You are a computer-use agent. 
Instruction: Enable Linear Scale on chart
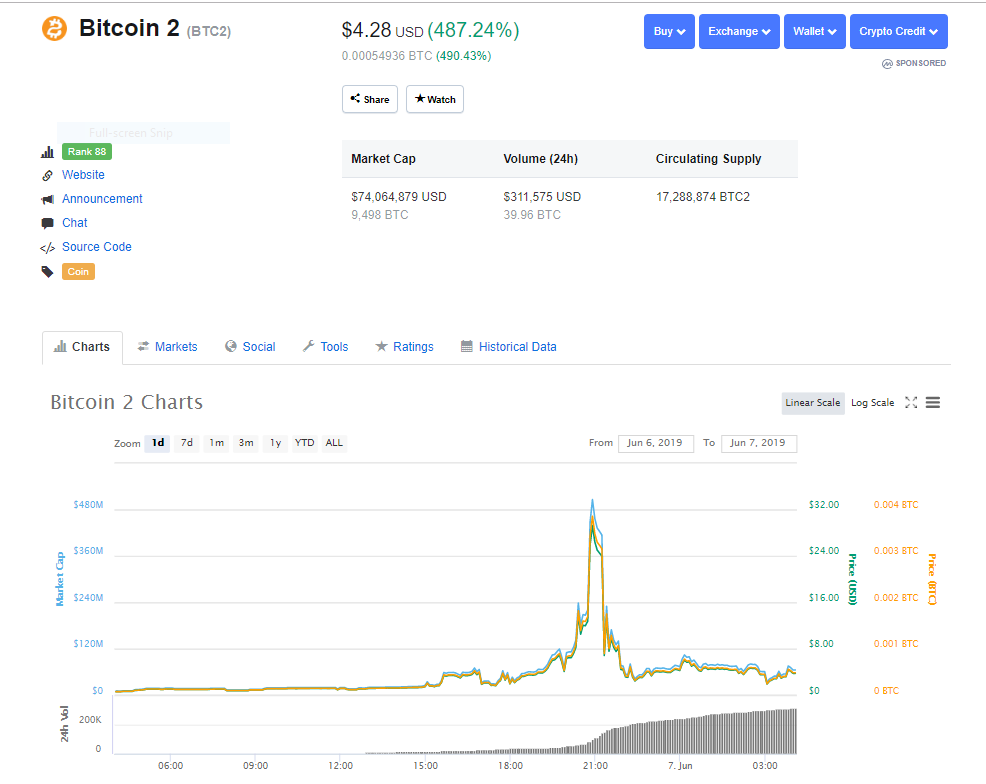point(812,402)
